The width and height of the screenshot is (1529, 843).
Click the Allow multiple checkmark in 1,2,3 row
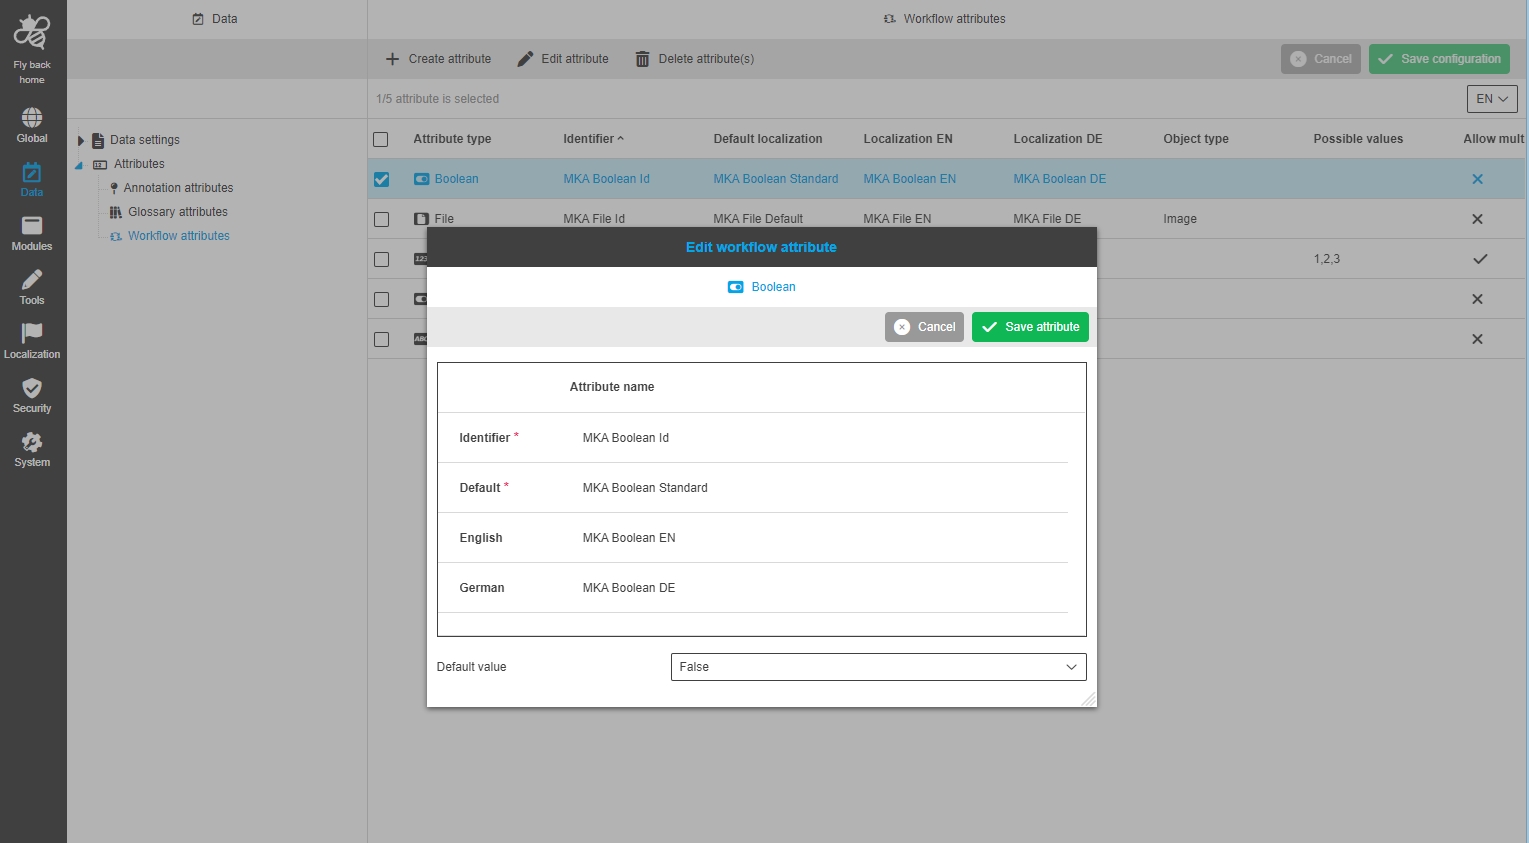tap(1480, 259)
